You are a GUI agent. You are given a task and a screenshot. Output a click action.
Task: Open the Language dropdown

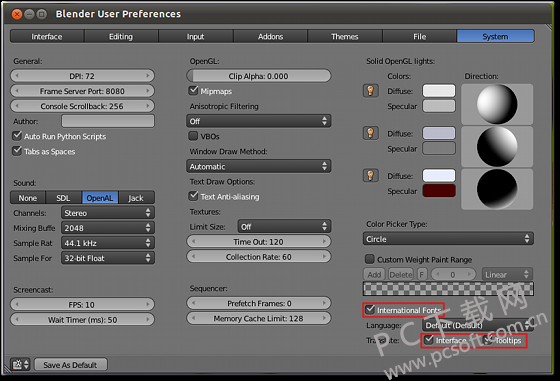tap(478, 325)
